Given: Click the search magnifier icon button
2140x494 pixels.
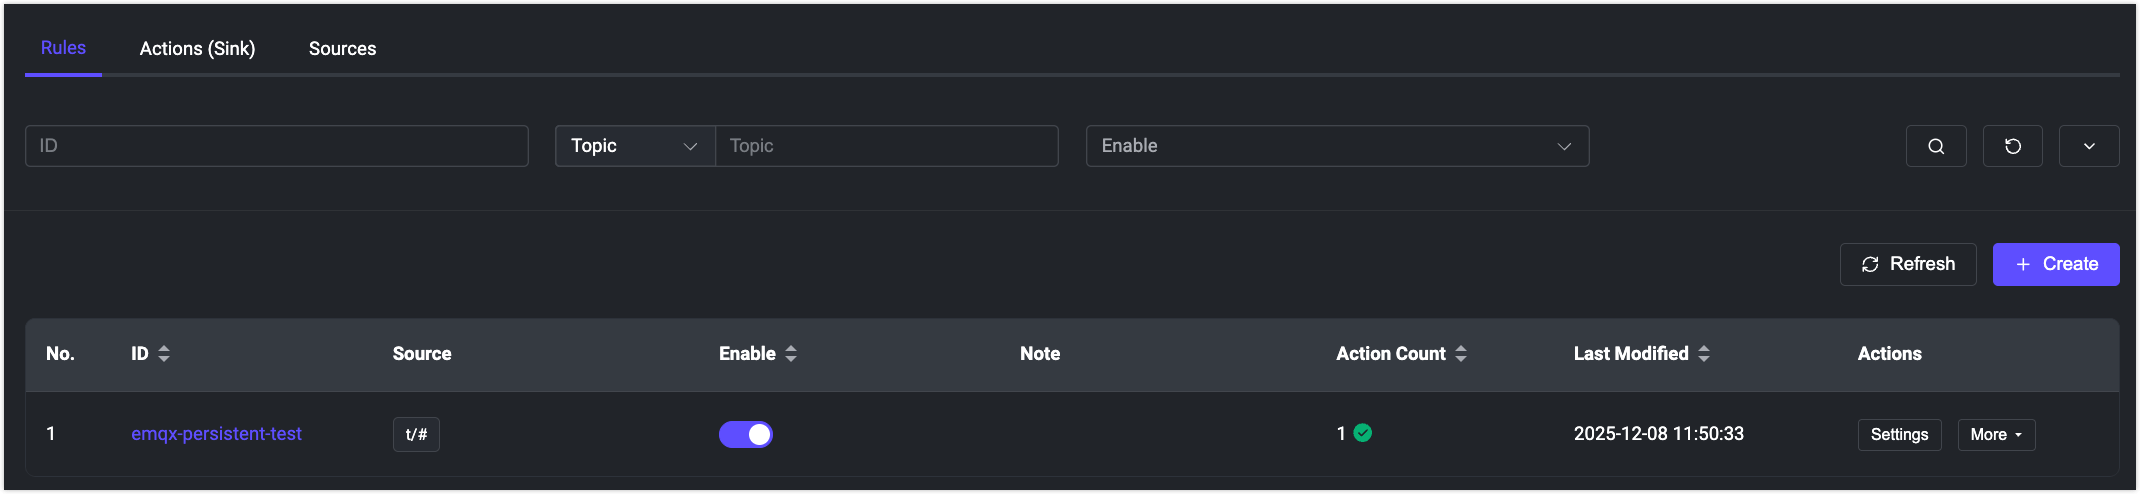Looking at the screenshot, I should 1936,146.
